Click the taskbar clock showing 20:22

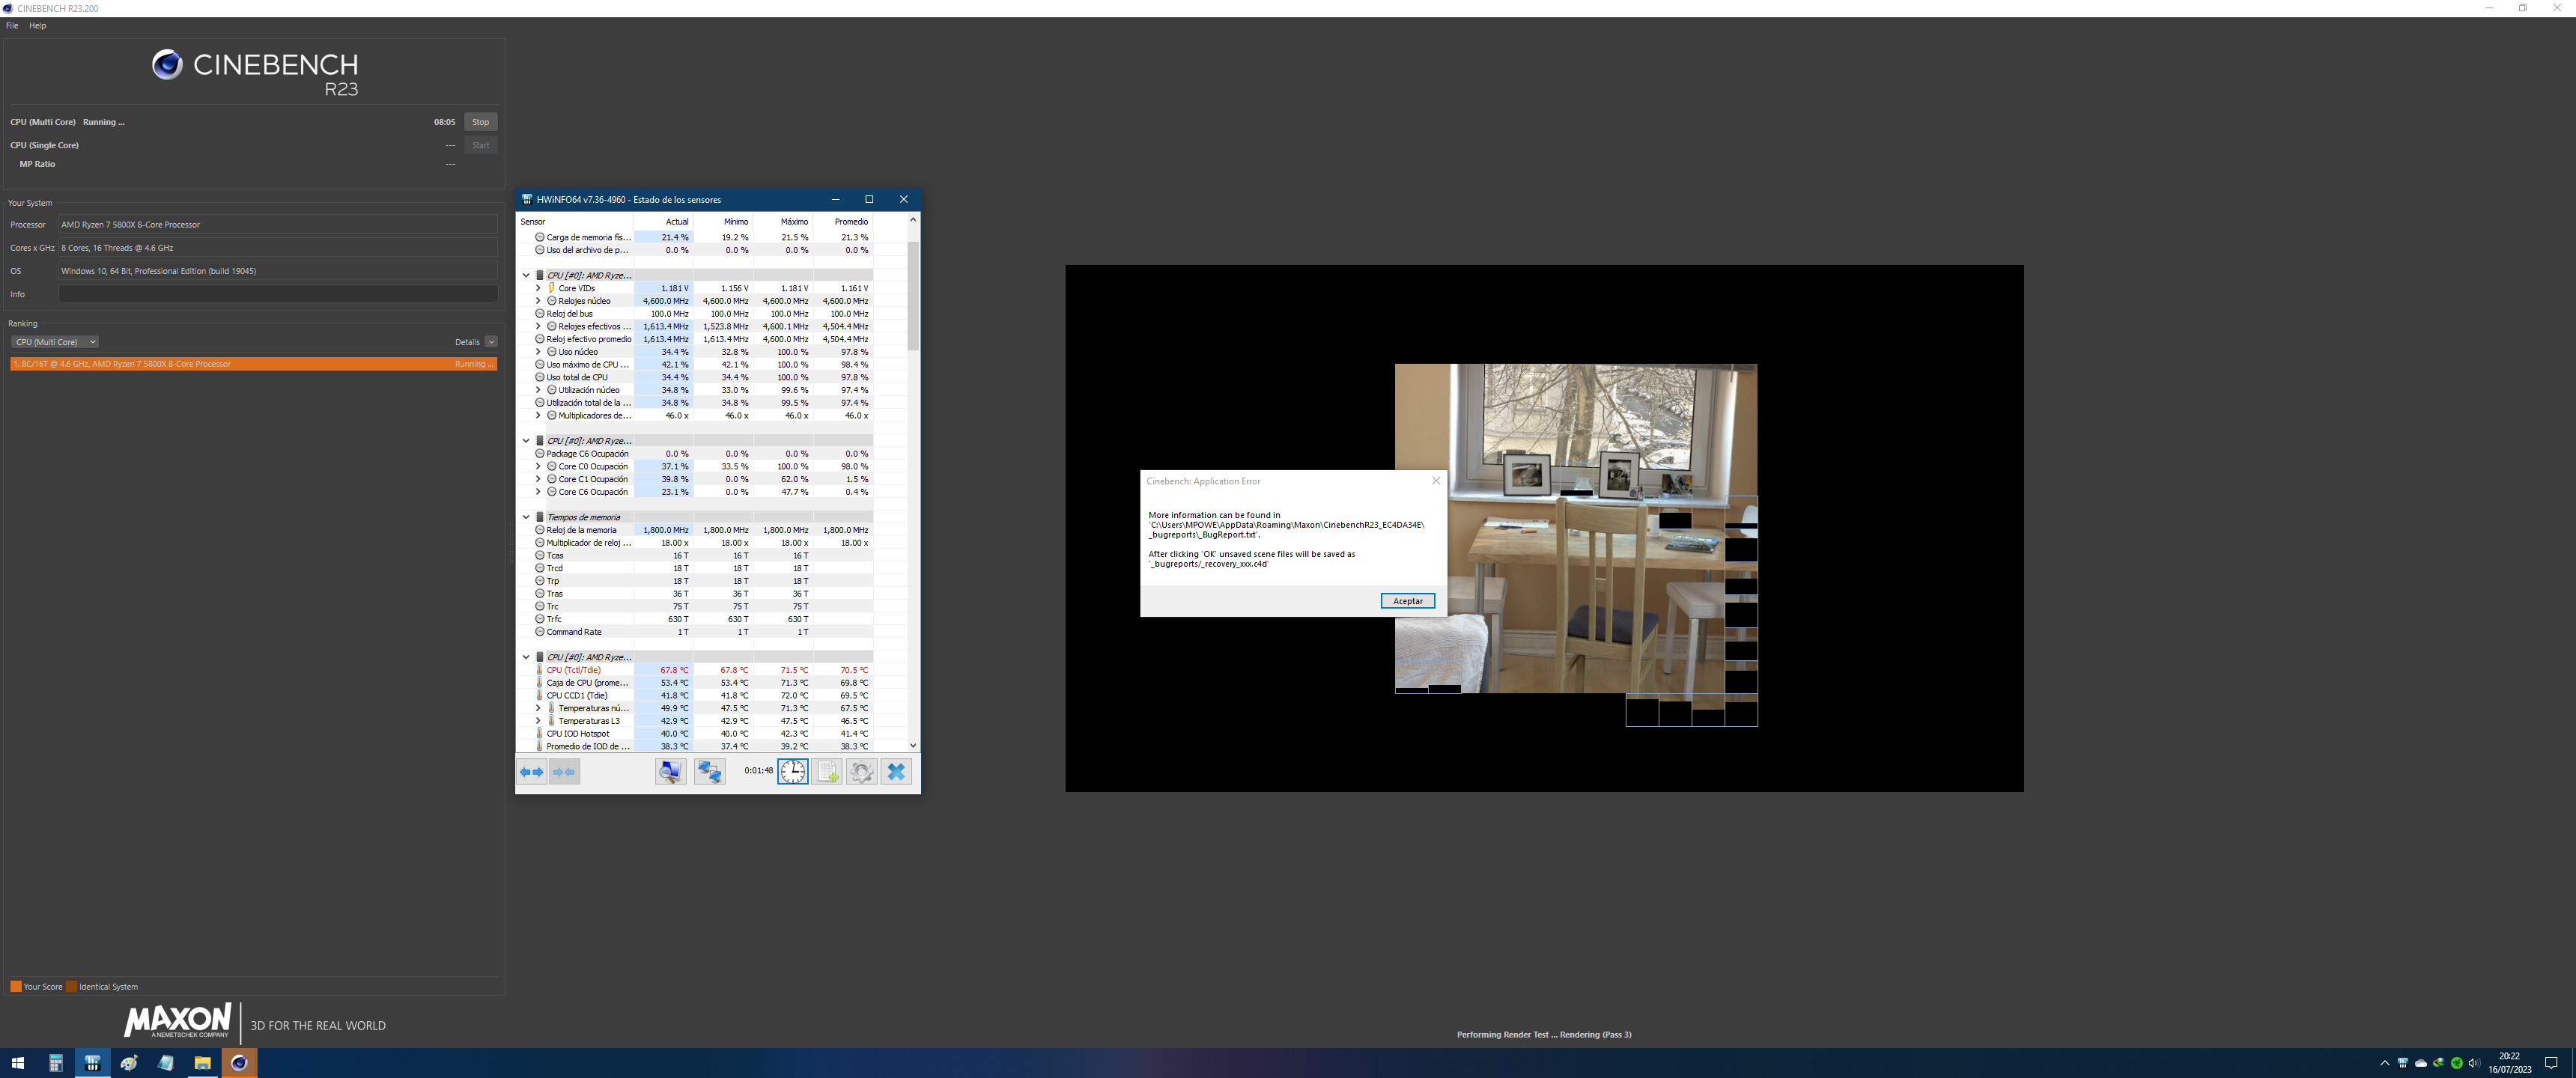pyautogui.click(x=2510, y=1063)
